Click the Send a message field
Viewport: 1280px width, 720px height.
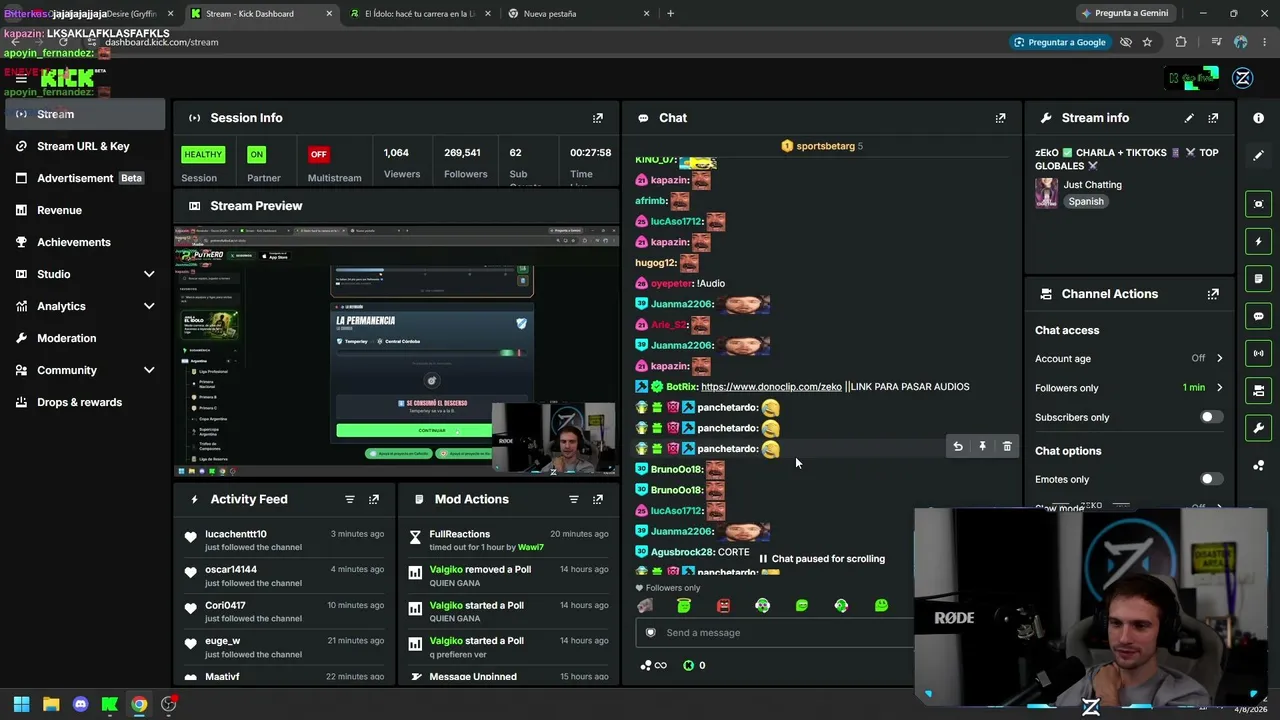point(775,633)
